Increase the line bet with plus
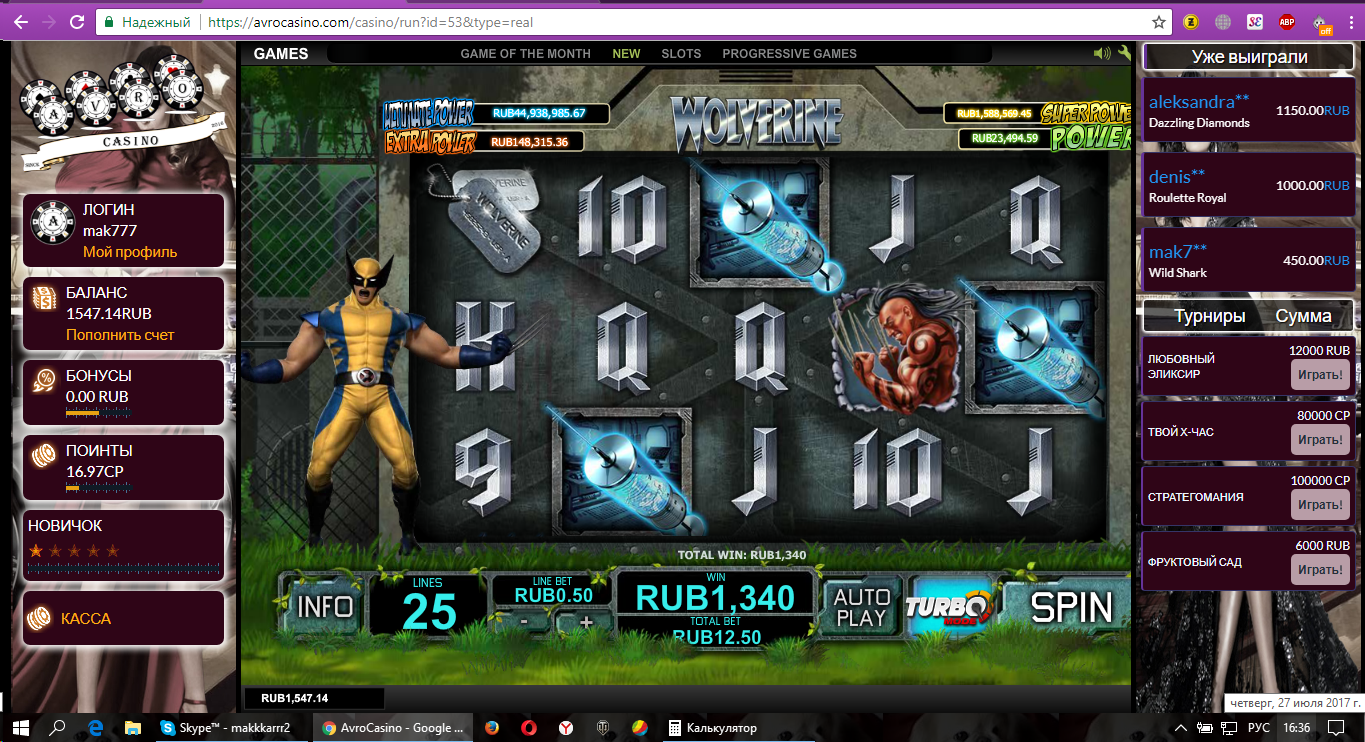This screenshot has width=1365, height=742. (586, 622)
